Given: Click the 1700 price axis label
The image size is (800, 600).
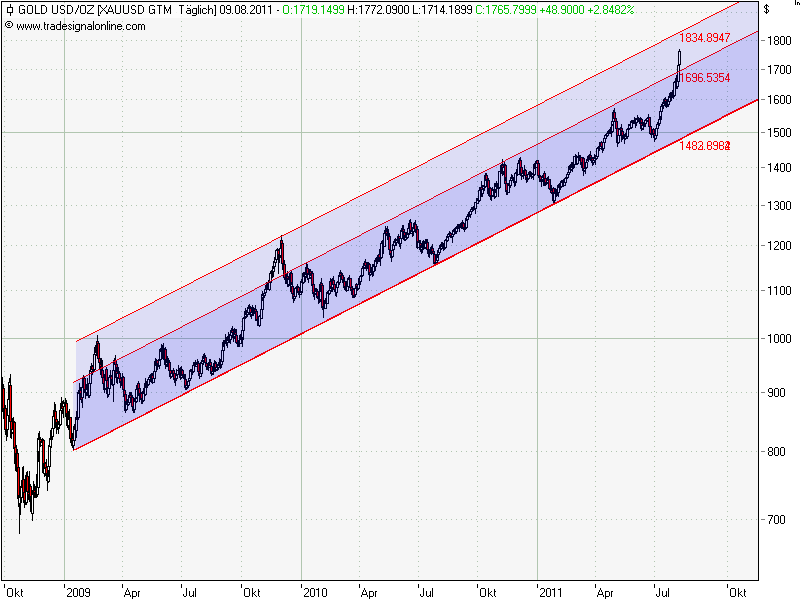Looking at the screenshot, I should pos(779,70).
